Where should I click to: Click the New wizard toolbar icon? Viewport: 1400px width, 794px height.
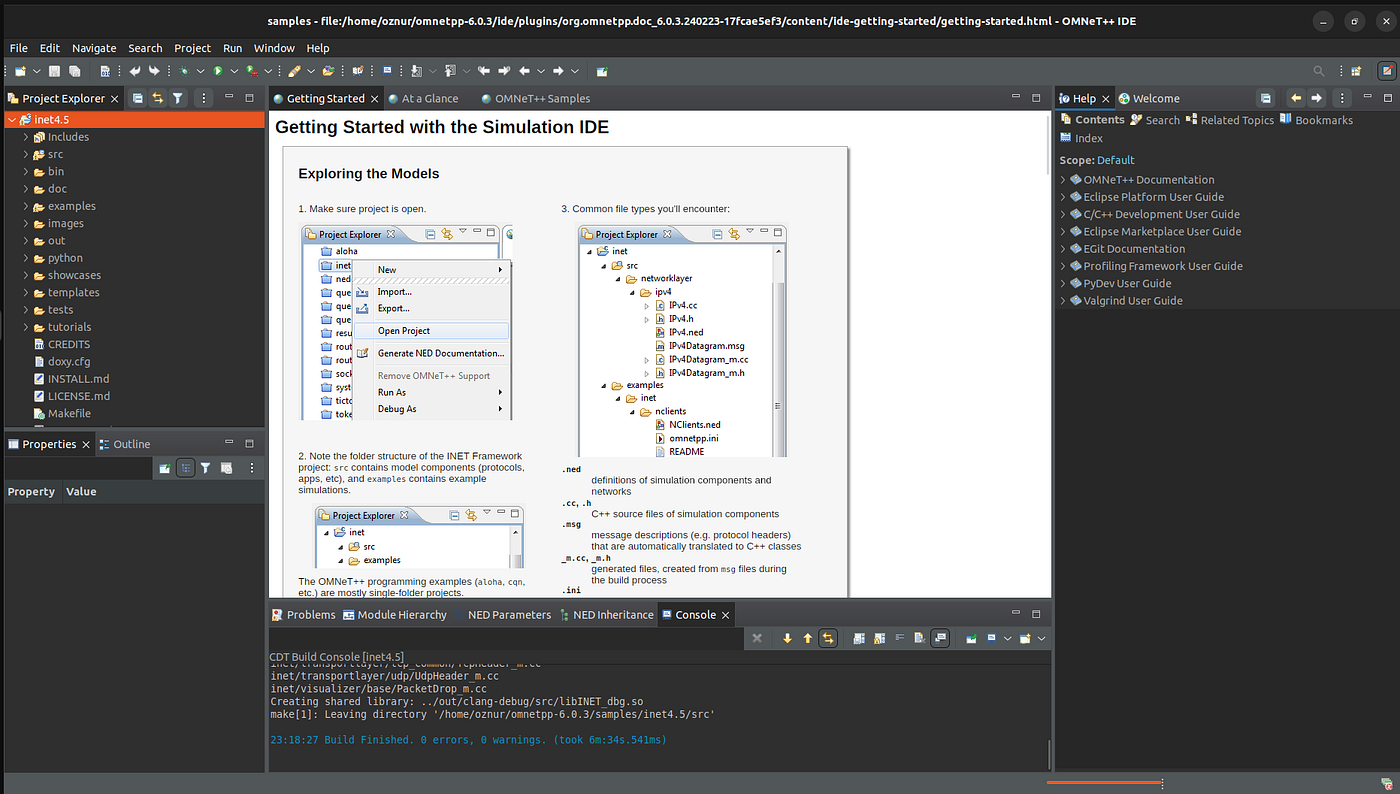tap(20, 71)
